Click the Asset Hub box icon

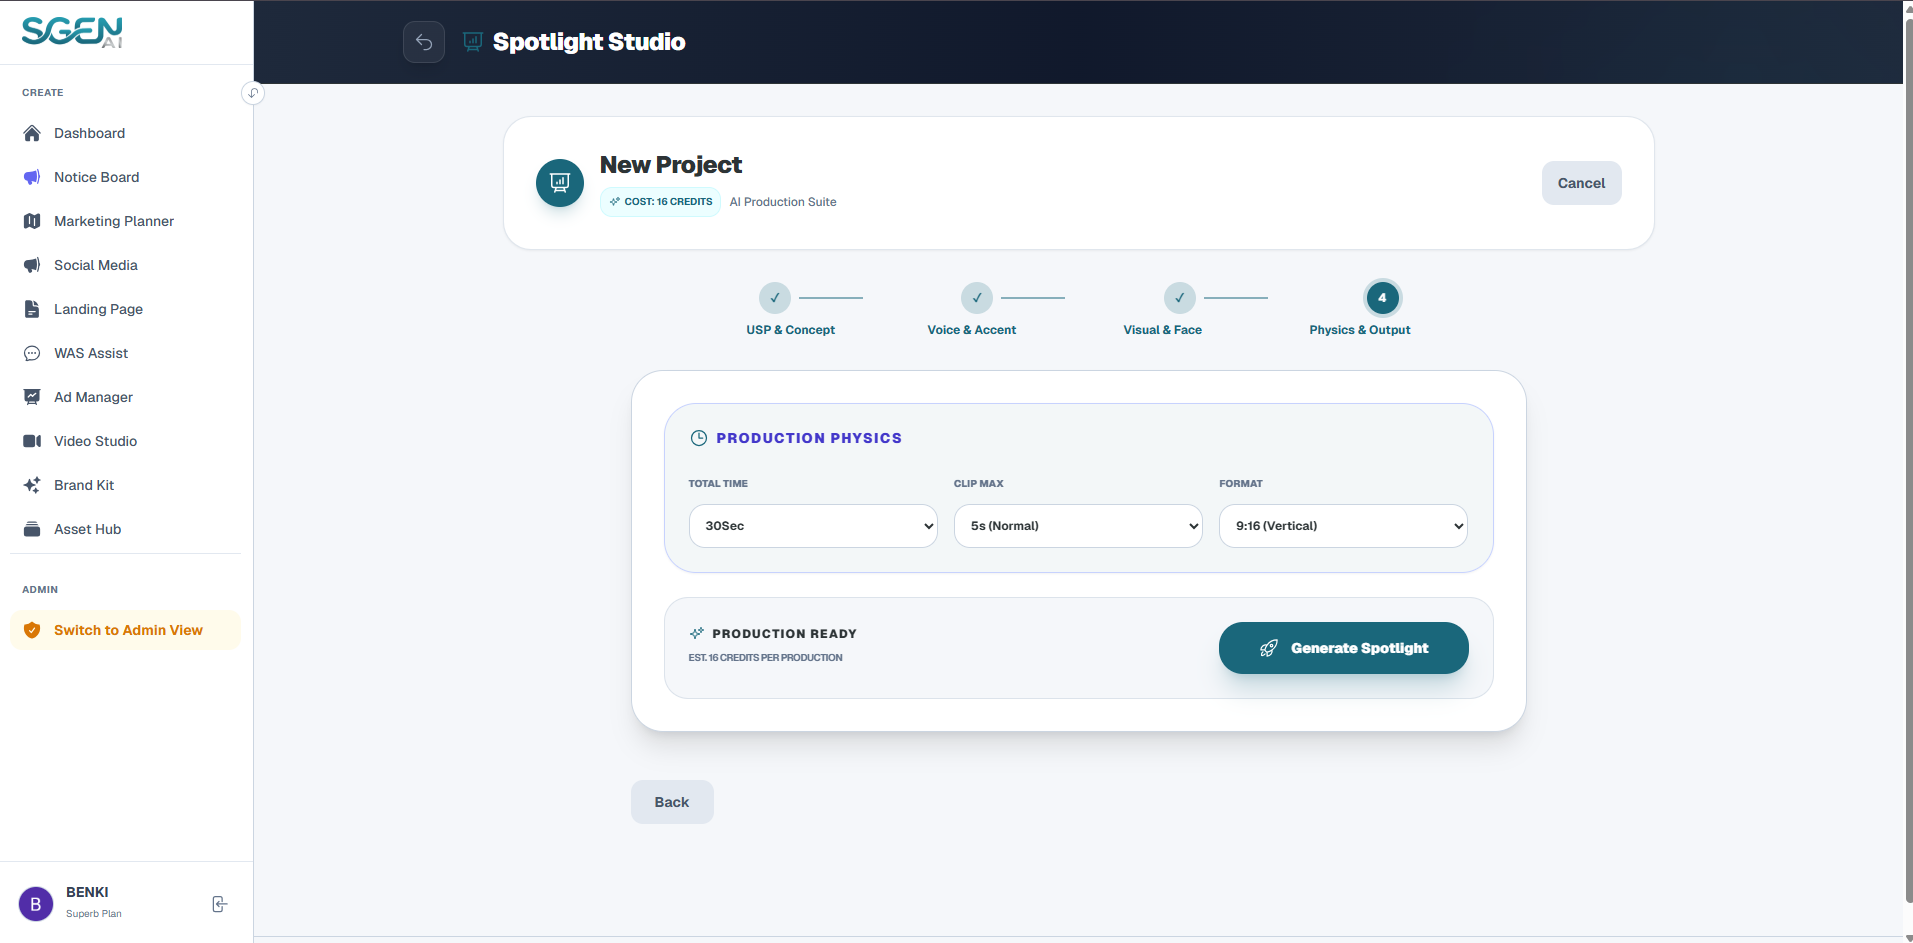click(32, 529)
